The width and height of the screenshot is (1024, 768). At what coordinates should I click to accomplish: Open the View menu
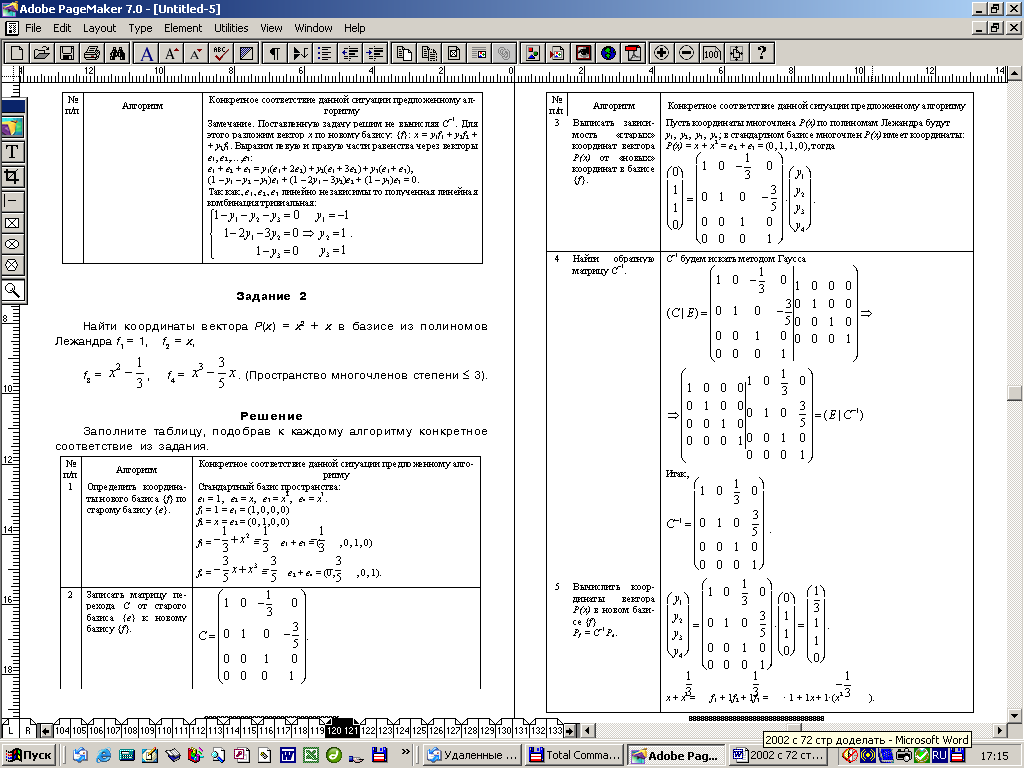click(271, 28)
